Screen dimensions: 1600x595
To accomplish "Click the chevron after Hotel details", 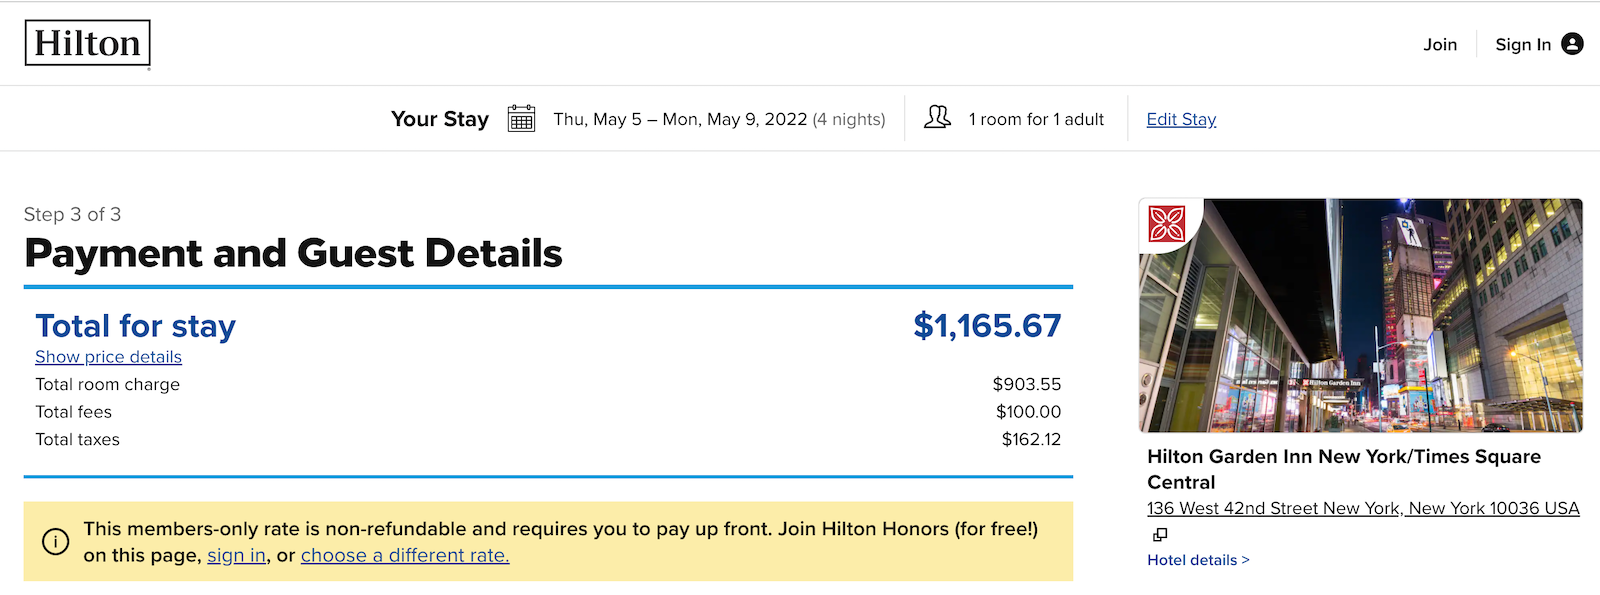I will (1245, 559).
